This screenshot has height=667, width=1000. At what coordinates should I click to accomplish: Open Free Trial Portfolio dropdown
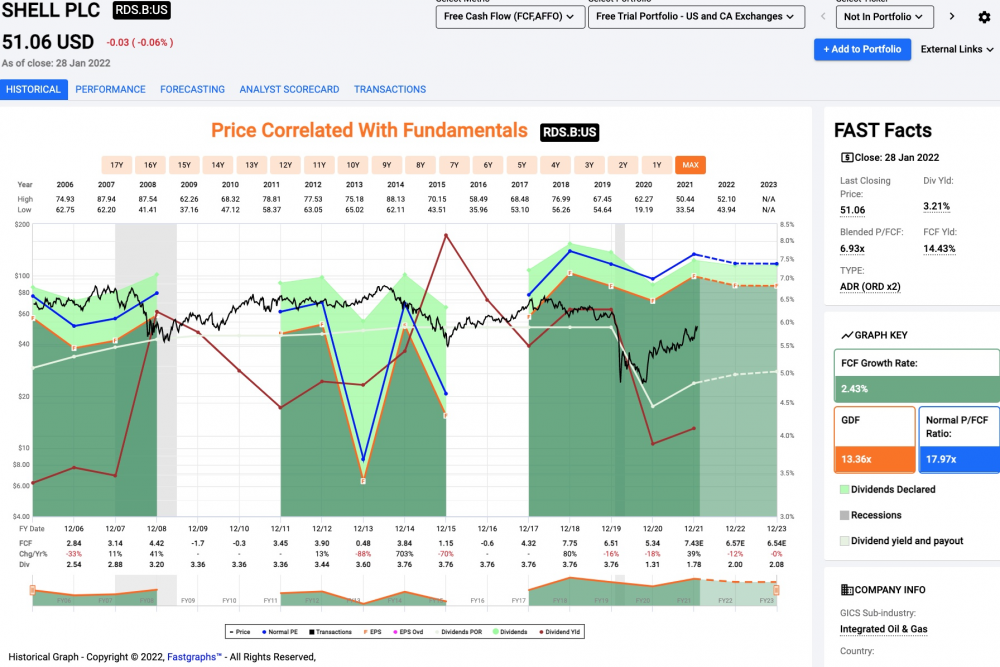coord(696,17)
